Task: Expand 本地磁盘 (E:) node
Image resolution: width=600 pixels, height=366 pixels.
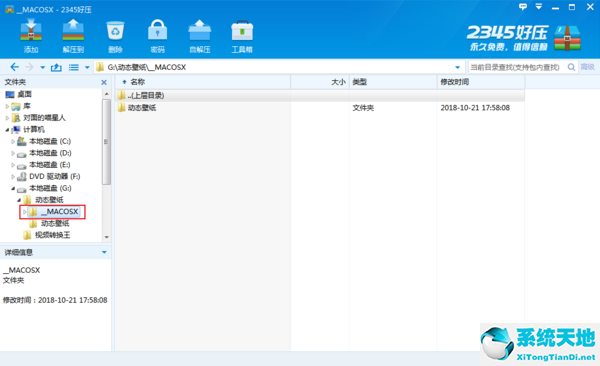Action: point(13,165)
